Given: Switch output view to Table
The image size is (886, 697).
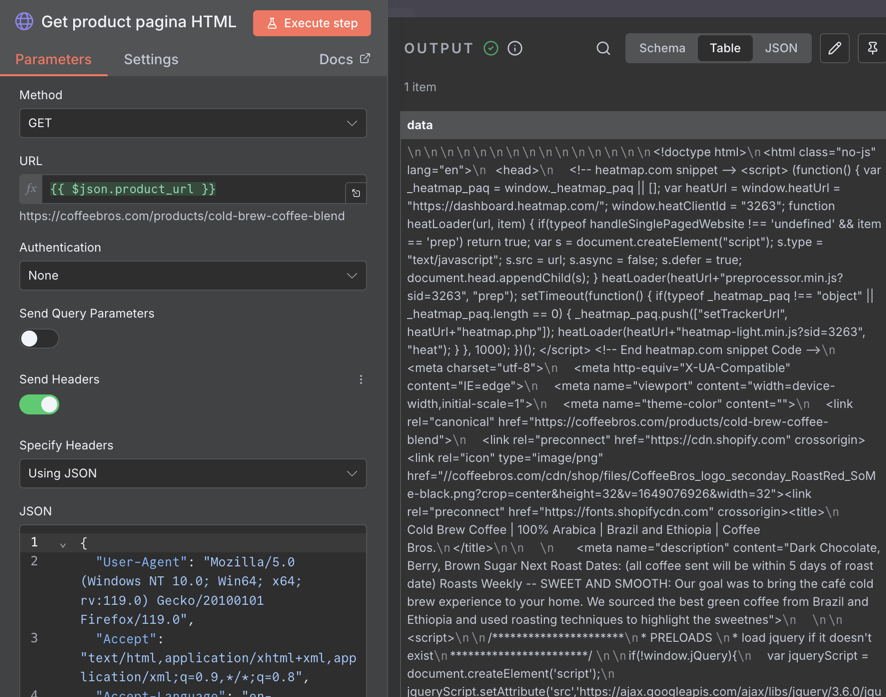Looking at the screenshot, I should click(x=725, y=49).
